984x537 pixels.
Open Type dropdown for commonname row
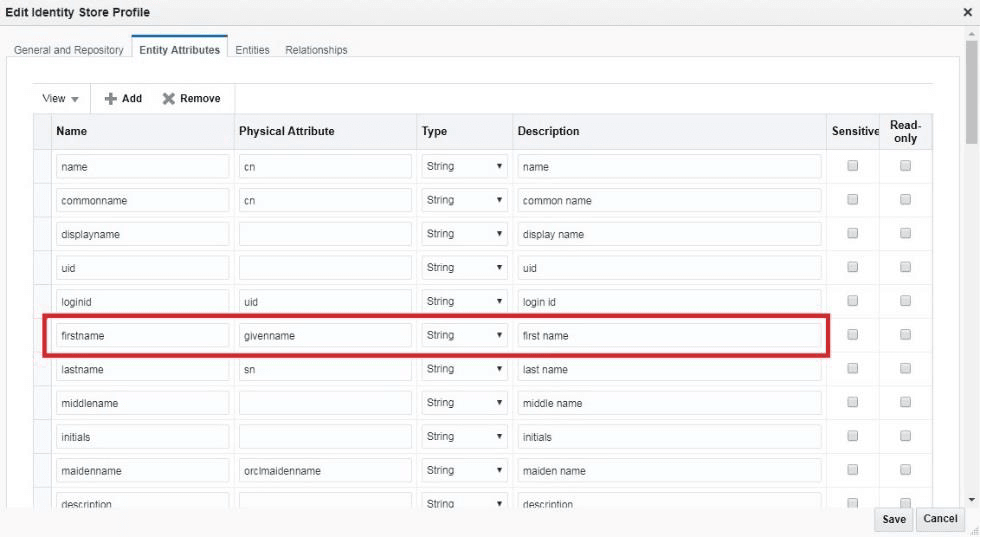(464, 200)
